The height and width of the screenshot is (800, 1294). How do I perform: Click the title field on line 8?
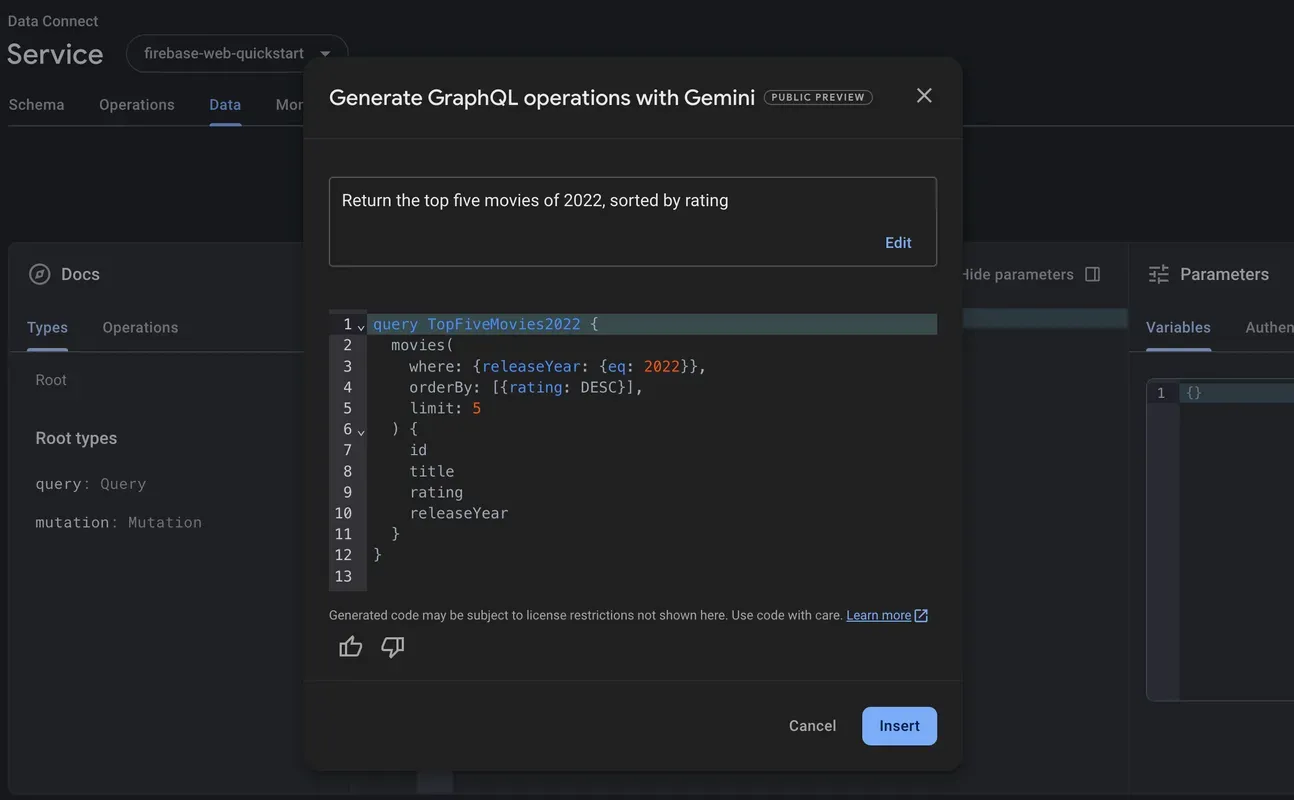pos(432,471)
